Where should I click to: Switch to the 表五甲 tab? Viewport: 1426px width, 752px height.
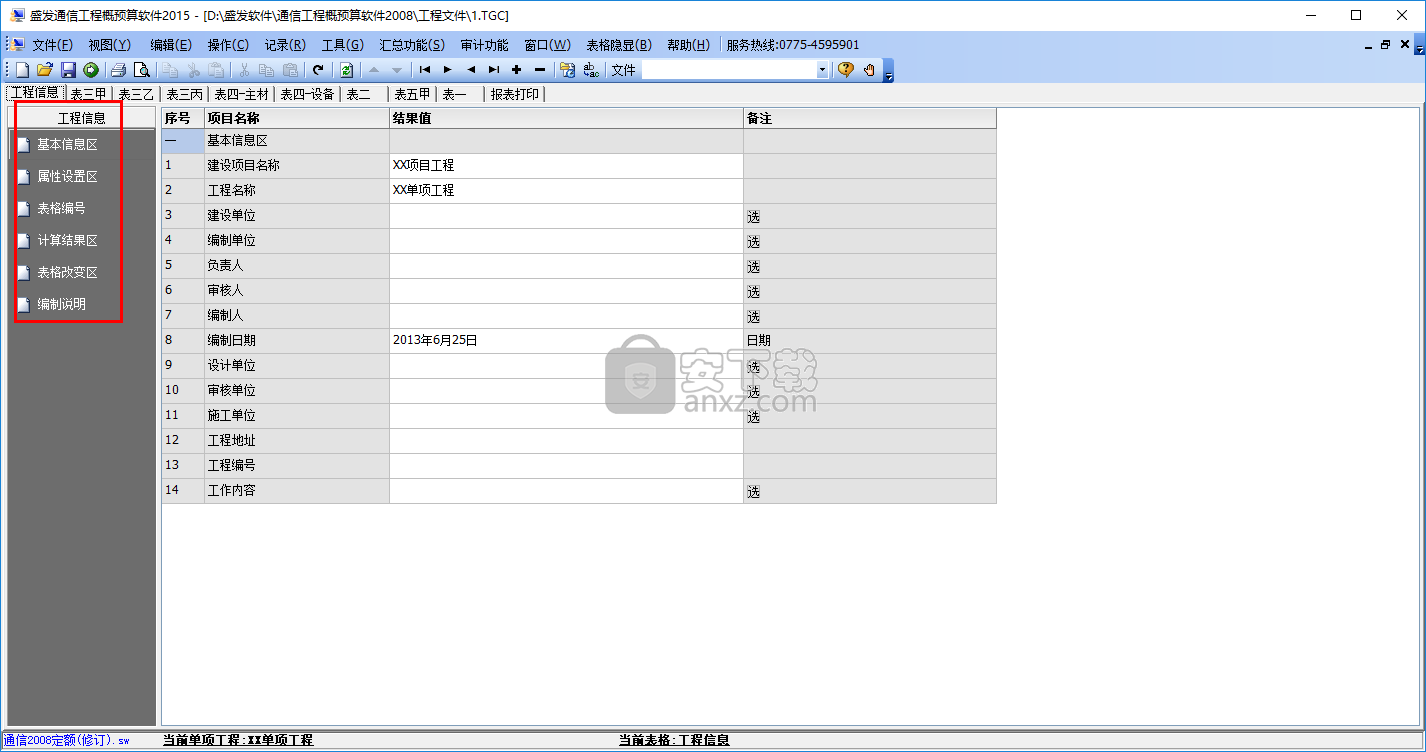tap(412, 94)
